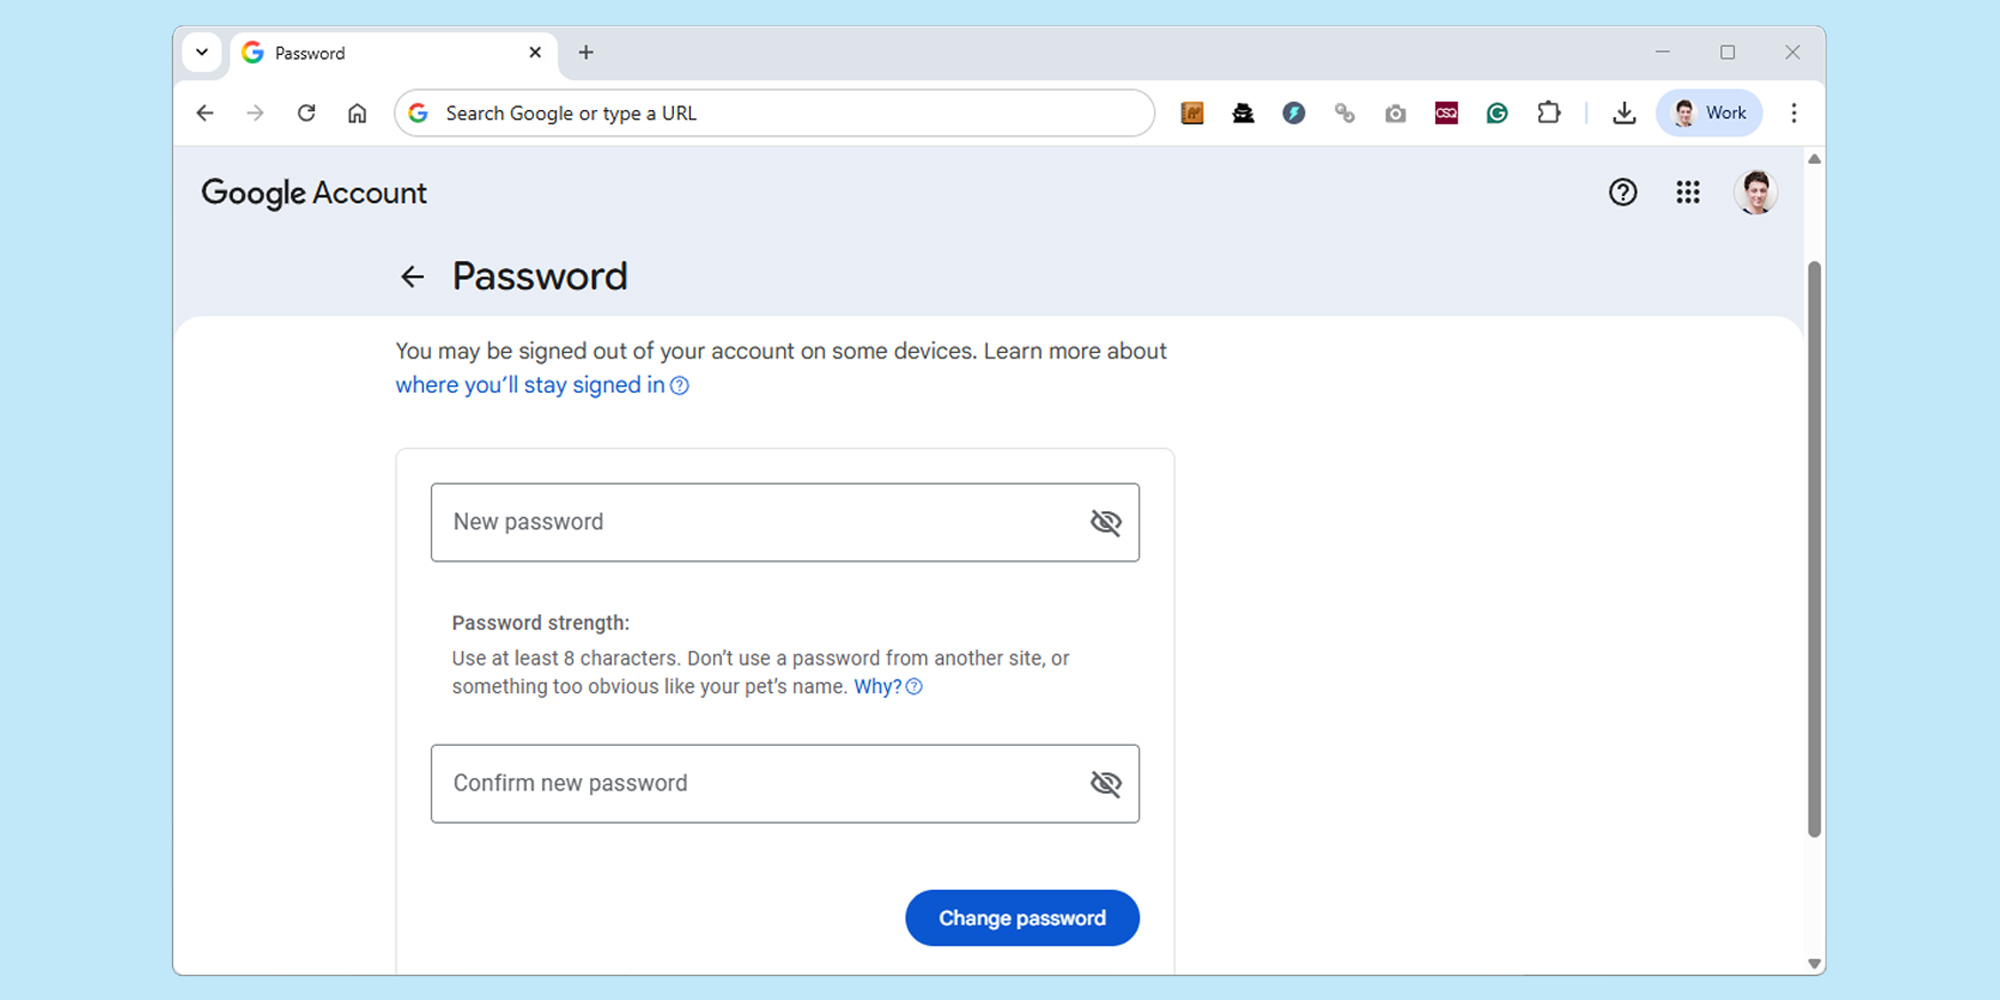Open the tab search chevron
The image size is (2000, 1000).
[x=203, y=52]
